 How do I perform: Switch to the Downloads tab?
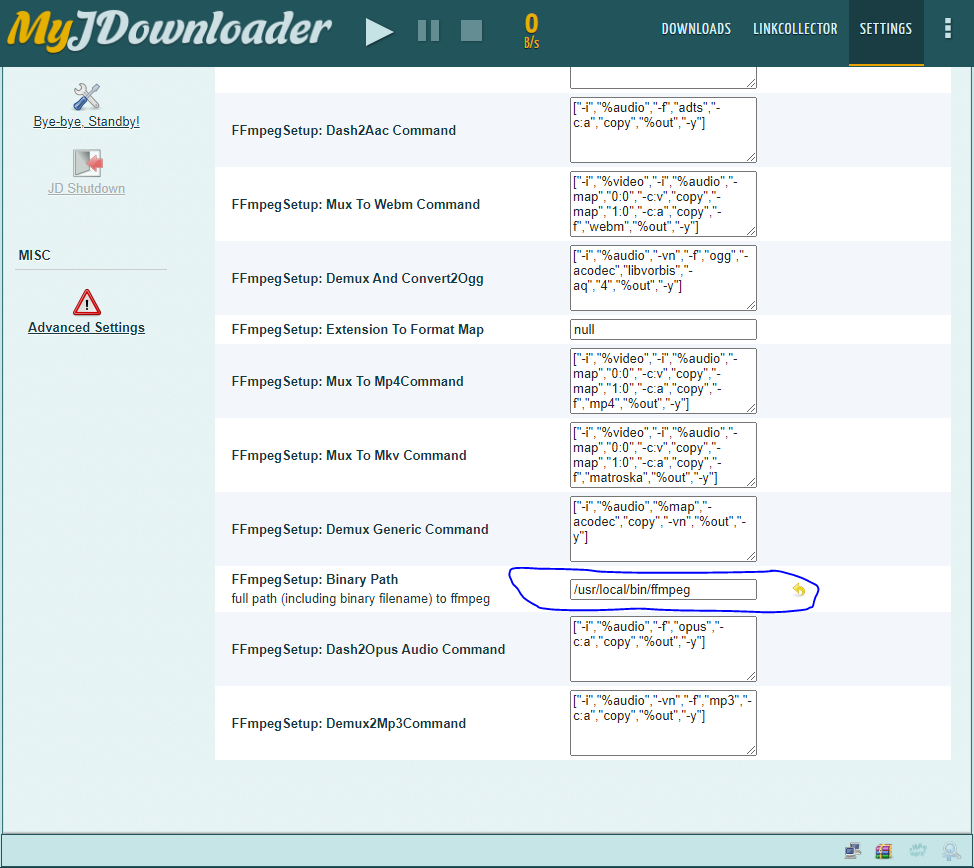(x=696, y=29)
